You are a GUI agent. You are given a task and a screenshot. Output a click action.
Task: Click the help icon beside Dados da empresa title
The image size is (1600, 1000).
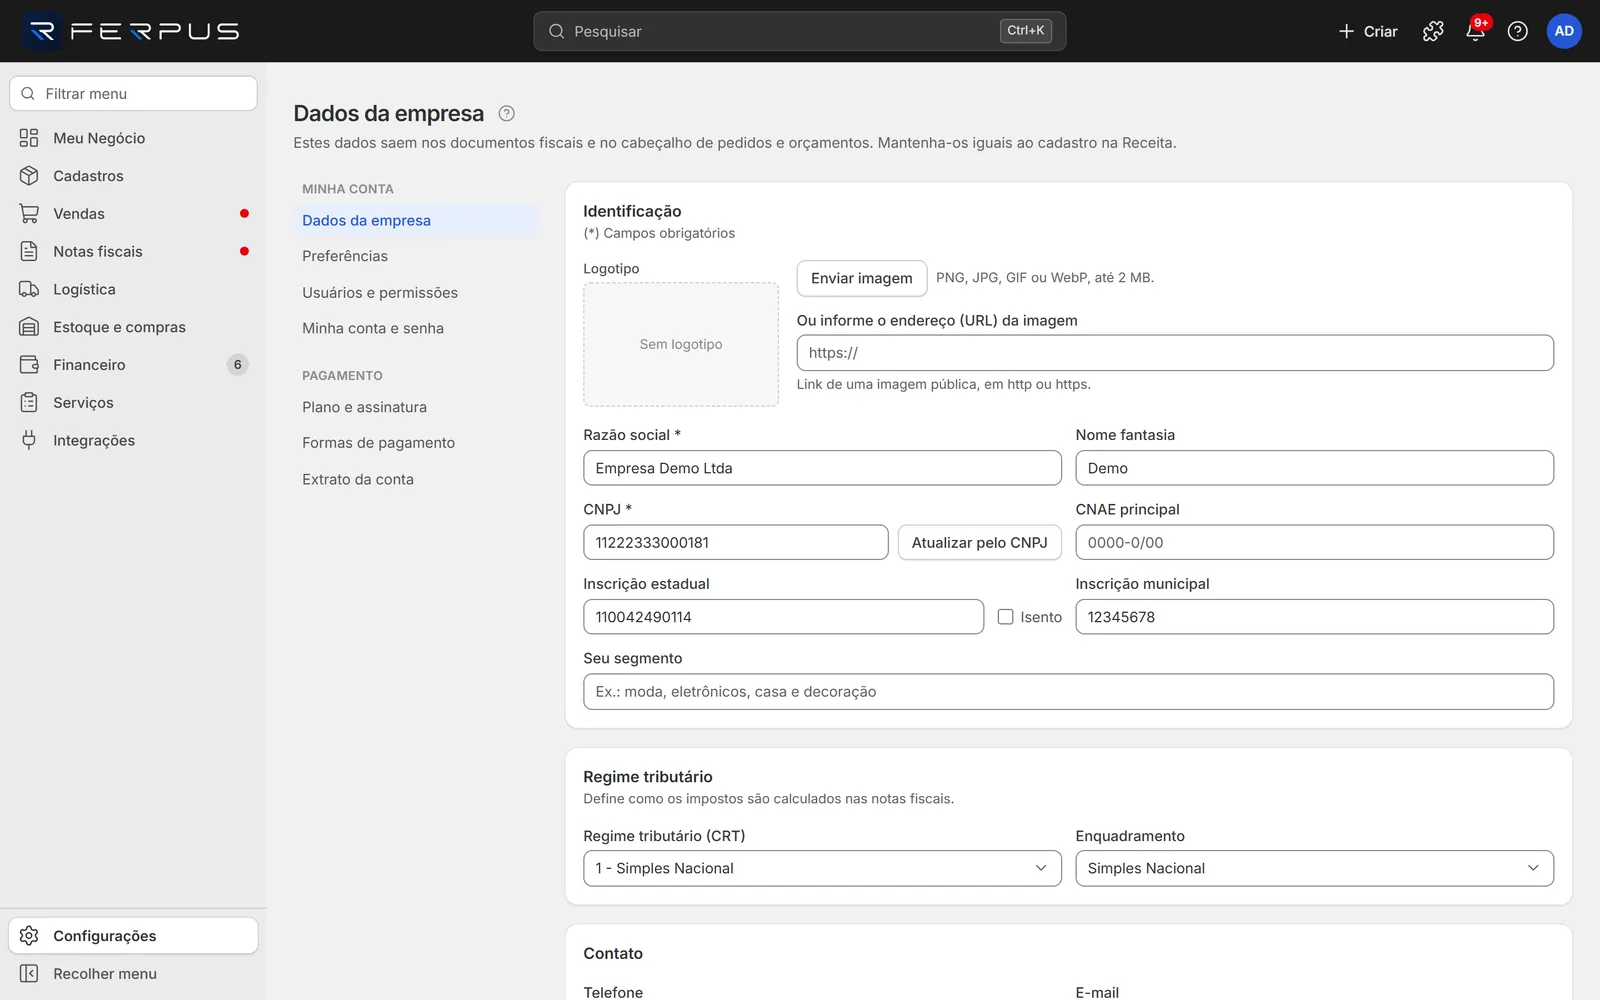507,113
